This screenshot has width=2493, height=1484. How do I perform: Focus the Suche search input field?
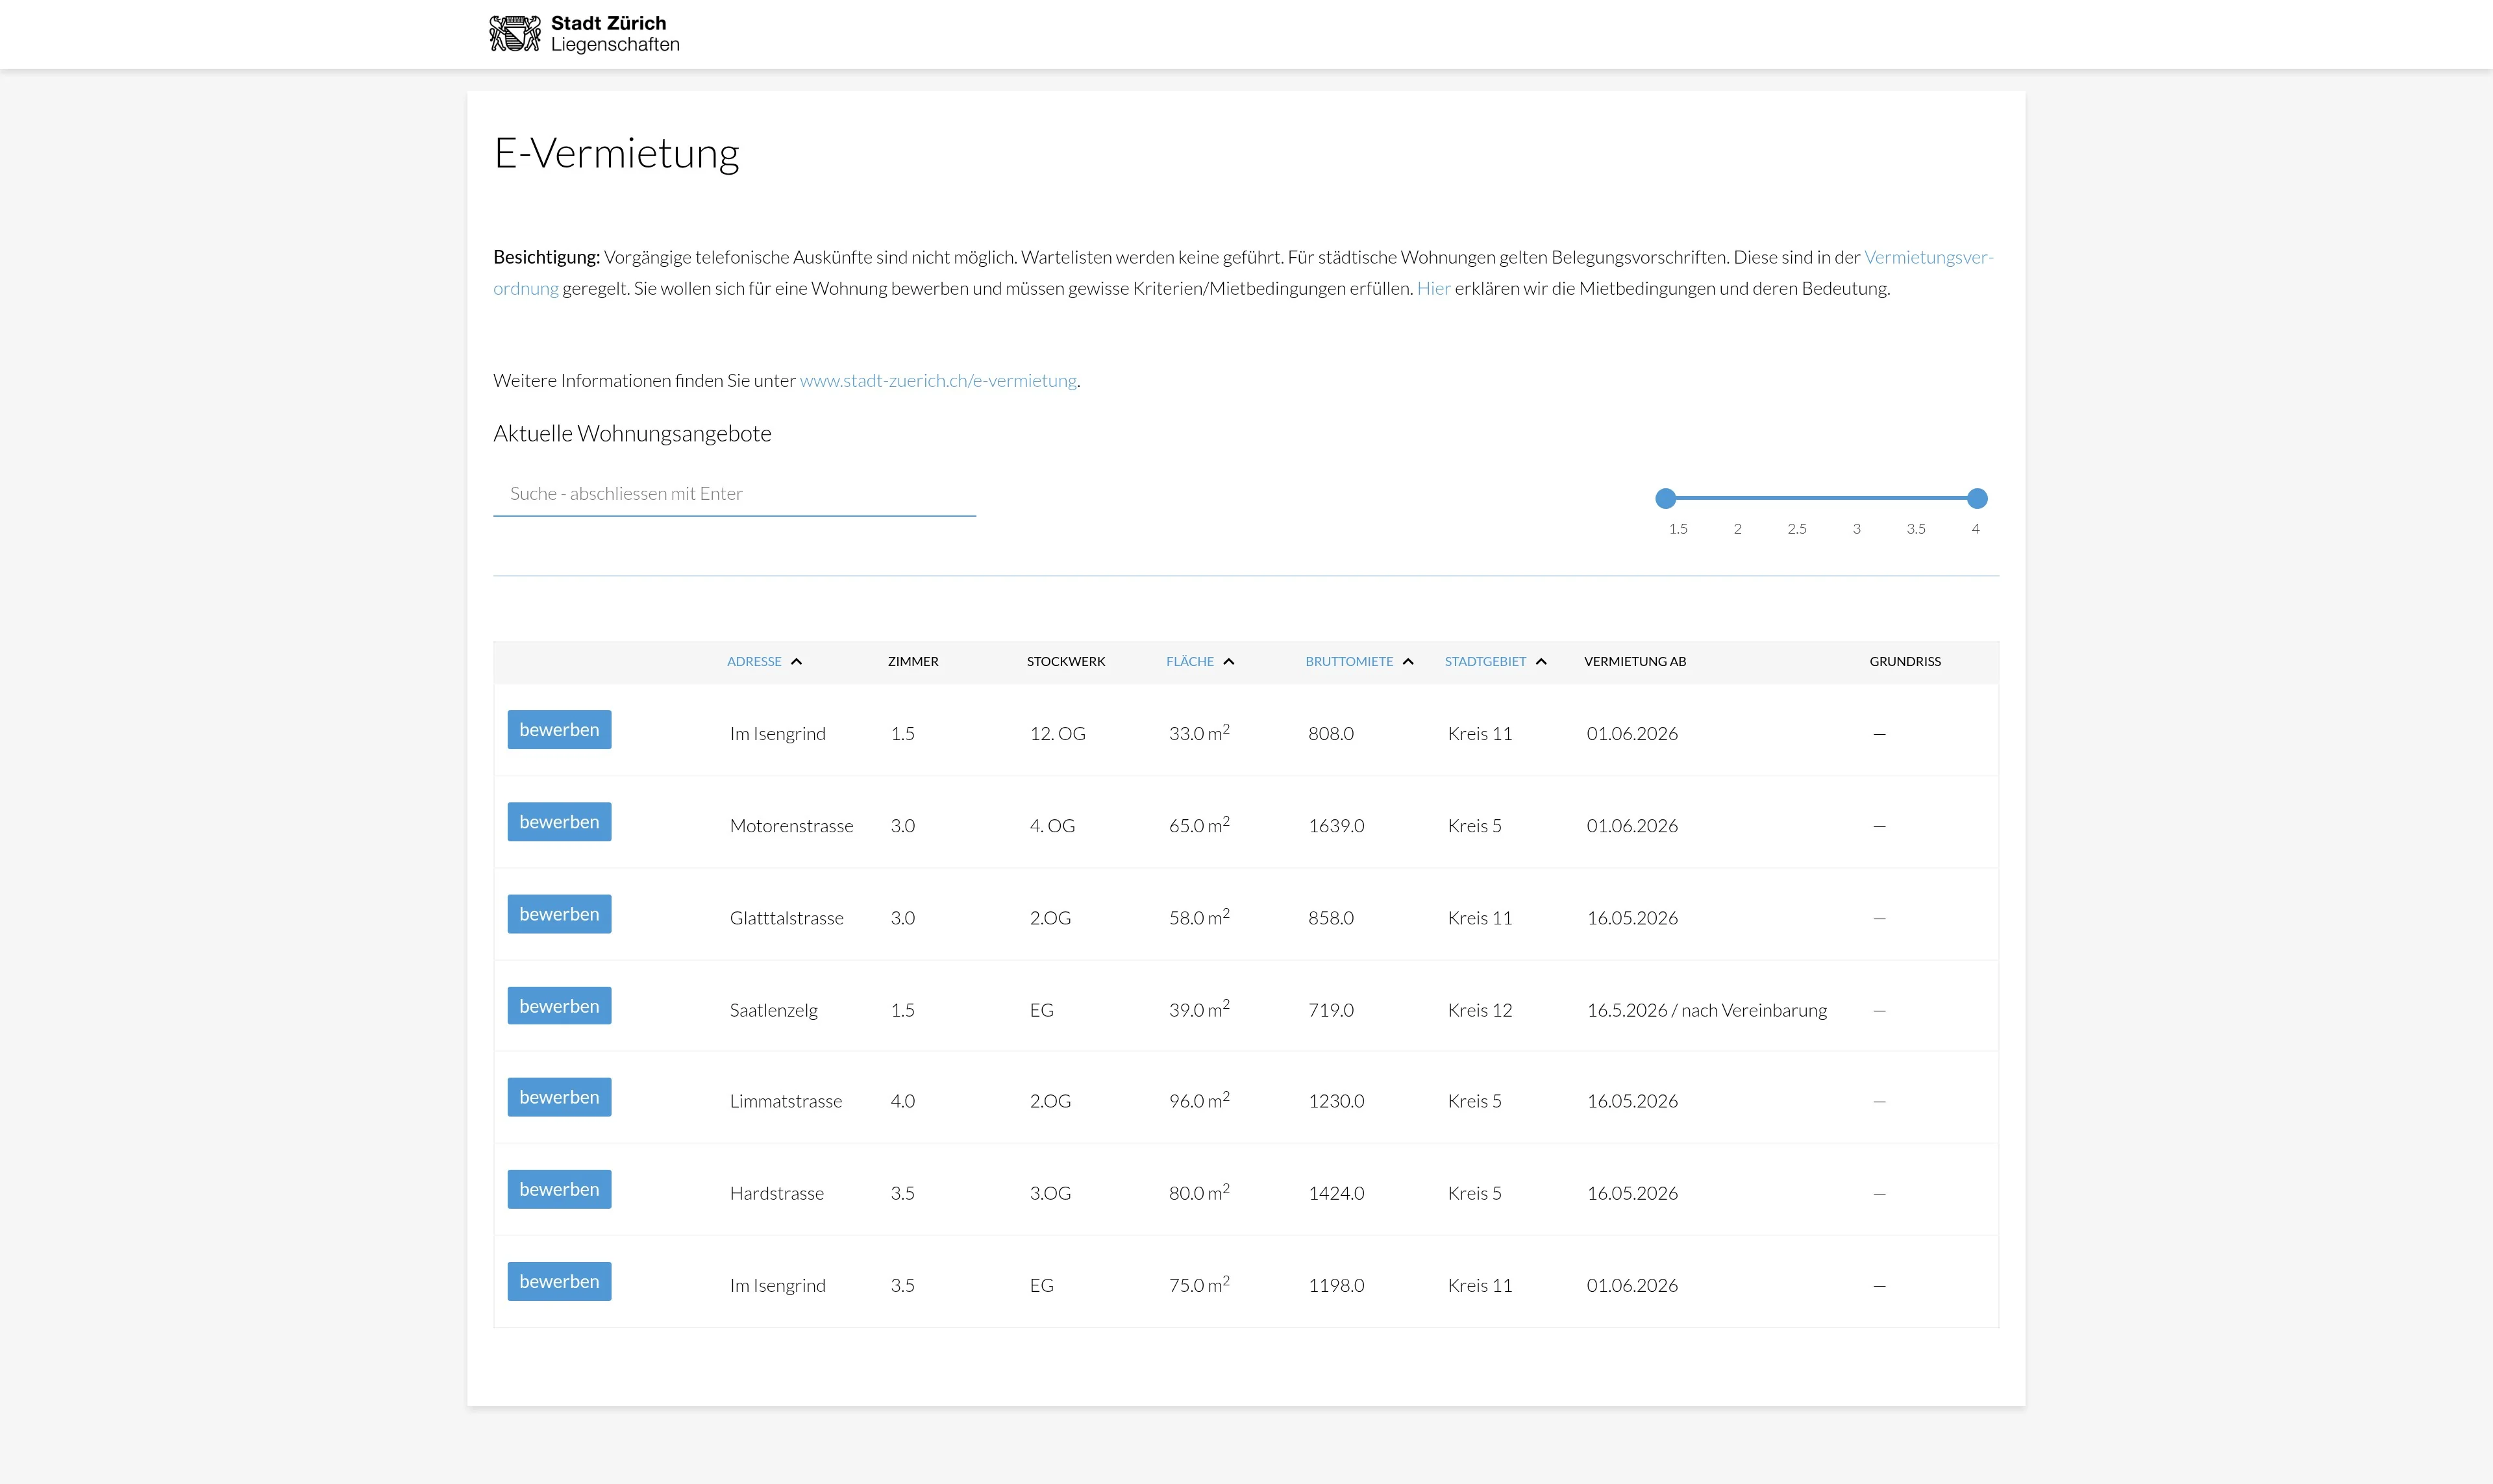coord(734,494)
